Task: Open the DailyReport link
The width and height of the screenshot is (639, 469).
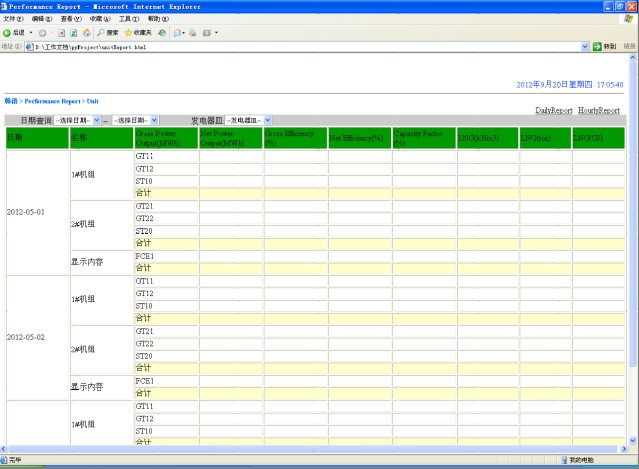Action: 553,110
